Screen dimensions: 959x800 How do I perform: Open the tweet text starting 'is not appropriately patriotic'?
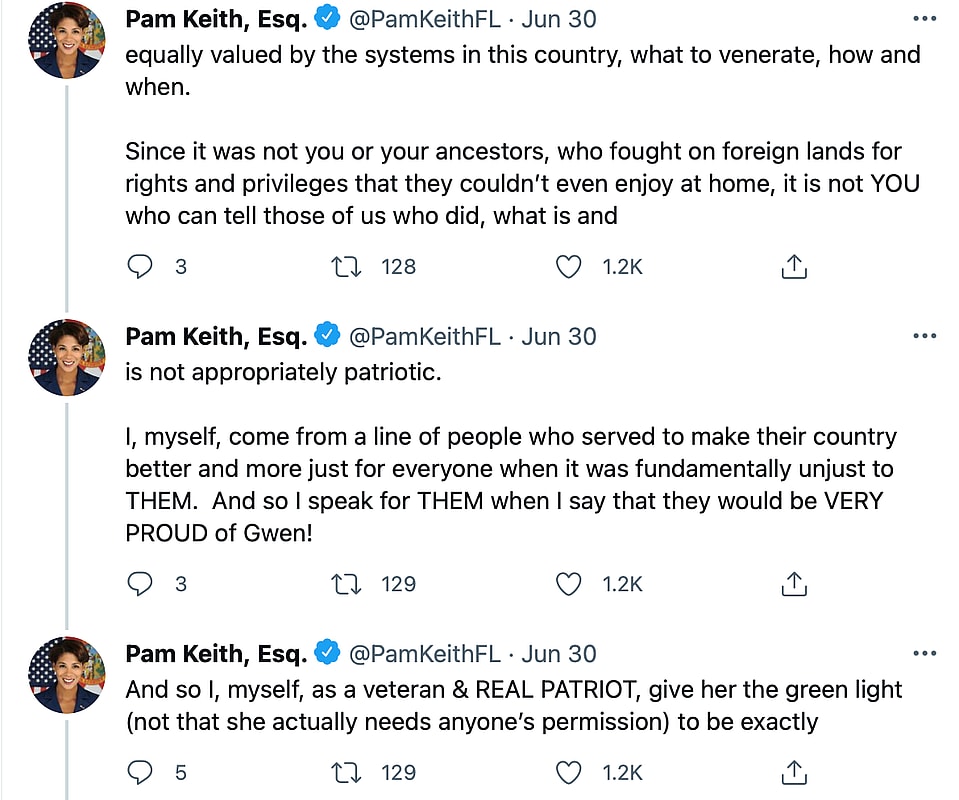(x=283, y=373)
